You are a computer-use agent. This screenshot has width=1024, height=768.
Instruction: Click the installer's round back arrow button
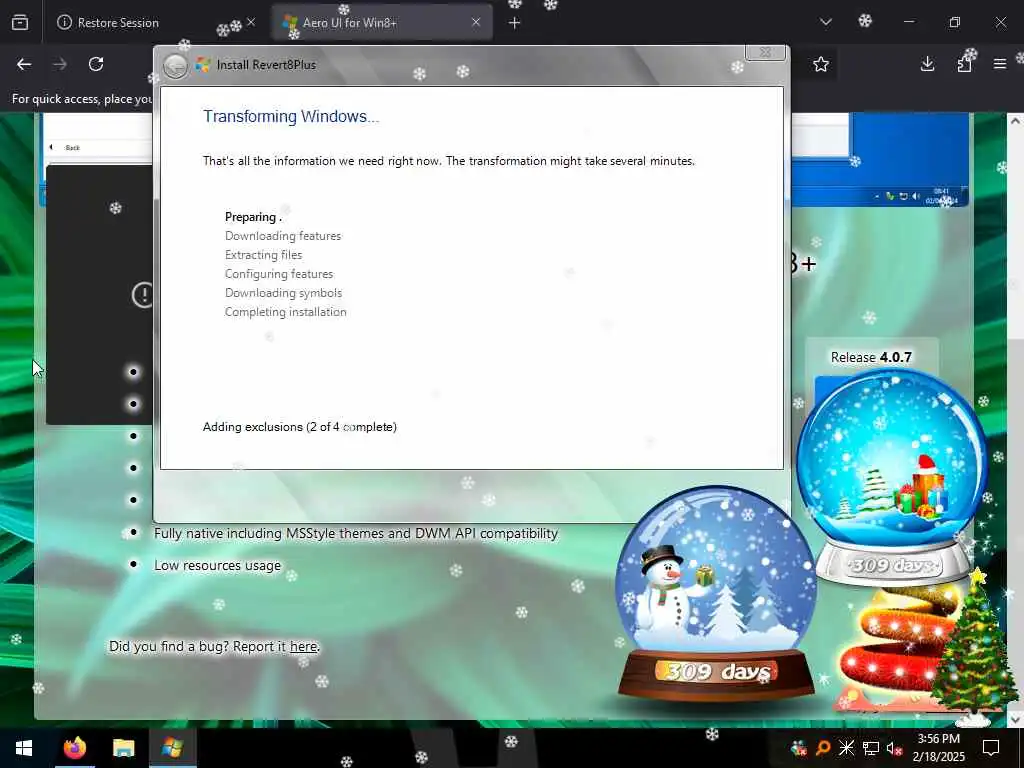pyautogui.click(x=175, y=65)
